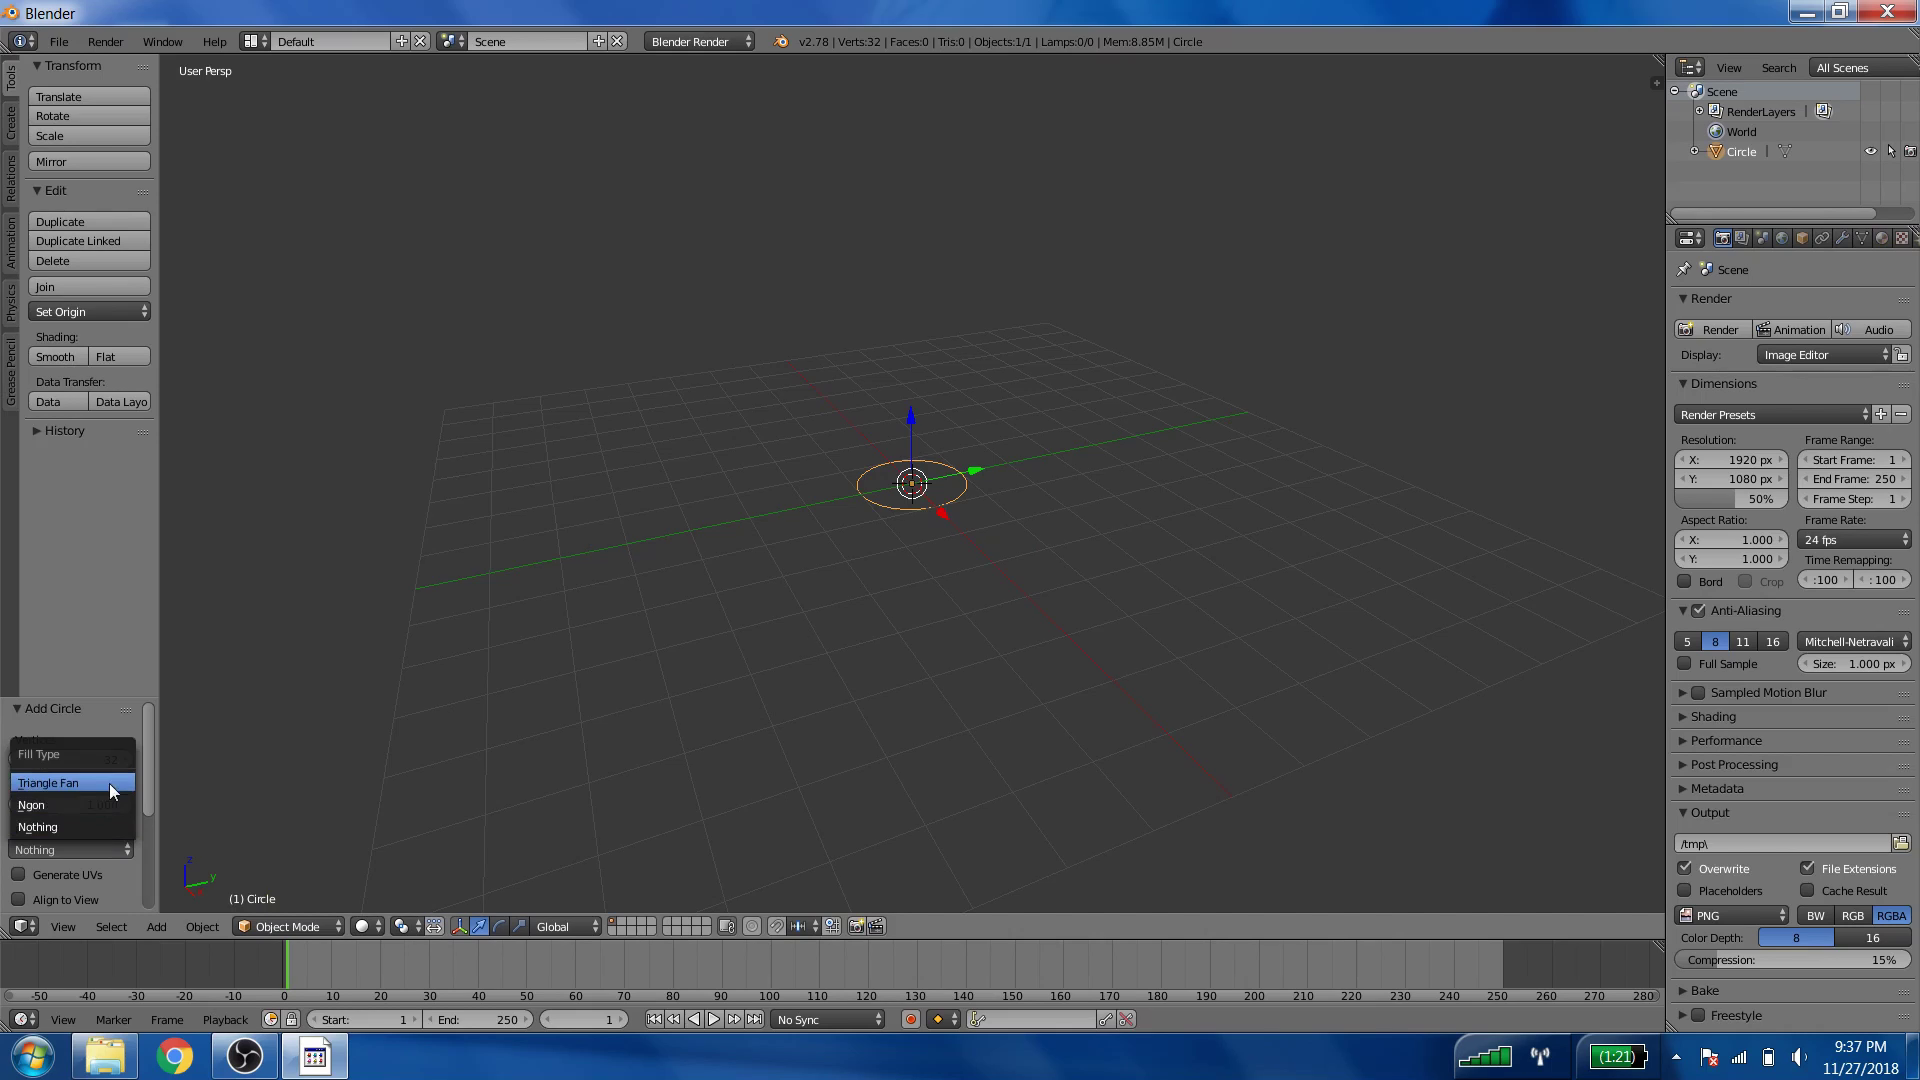The image size is (1920, 1080).
Task: Click the Translate button
Action: click(x=90, y=96)
